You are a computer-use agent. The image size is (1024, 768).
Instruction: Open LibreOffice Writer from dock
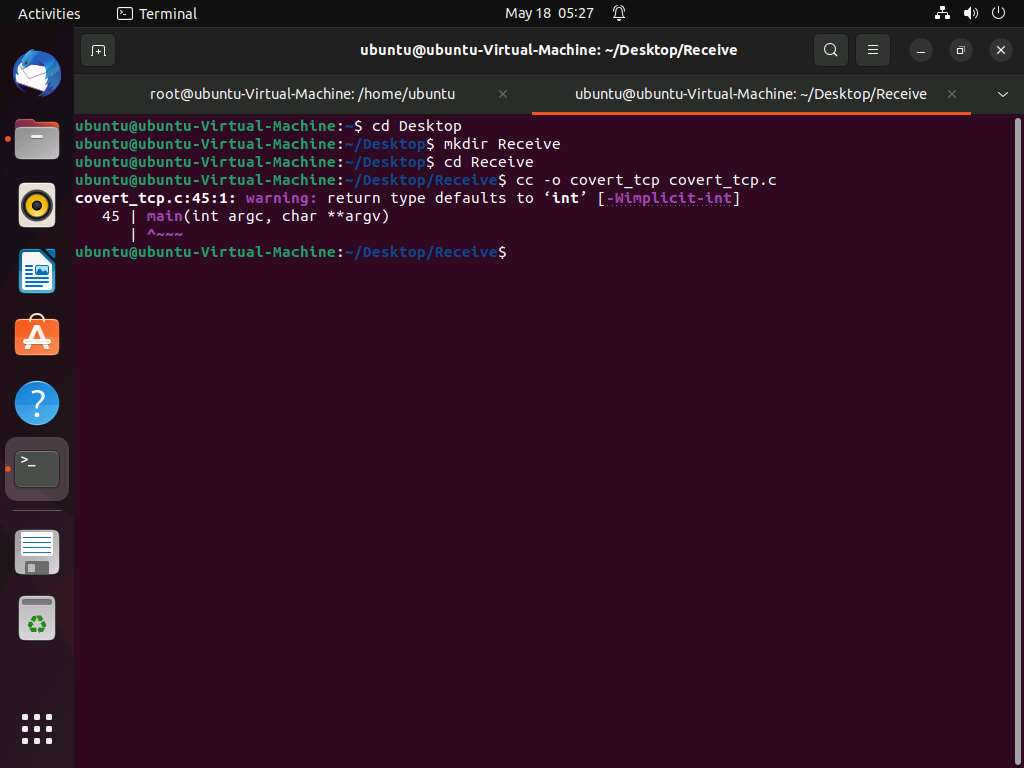37,271
